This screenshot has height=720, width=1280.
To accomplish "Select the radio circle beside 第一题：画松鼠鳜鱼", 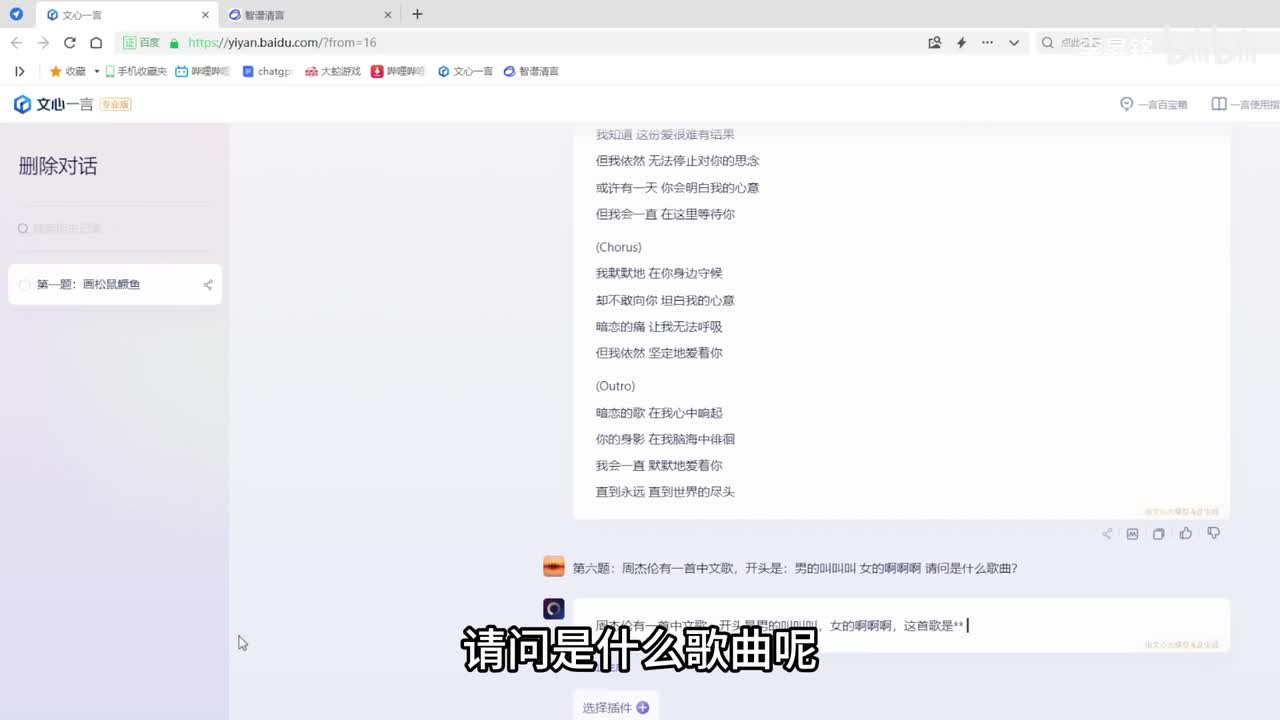I will [25, 285].
